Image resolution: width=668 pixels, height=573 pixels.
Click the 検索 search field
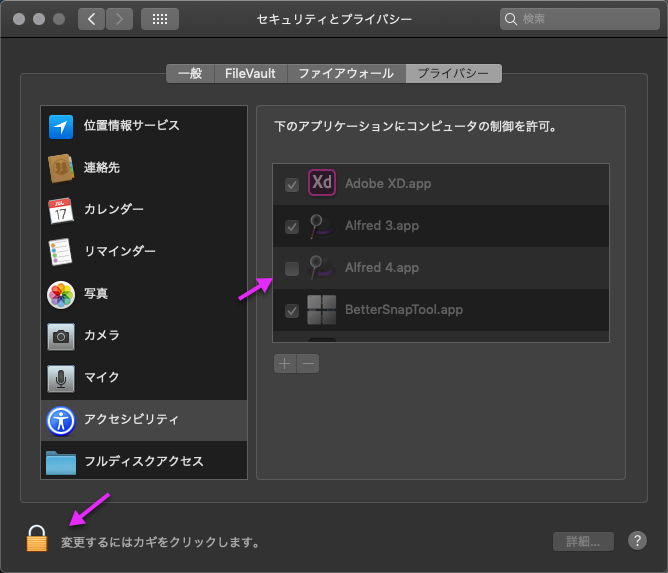[579, 19]
